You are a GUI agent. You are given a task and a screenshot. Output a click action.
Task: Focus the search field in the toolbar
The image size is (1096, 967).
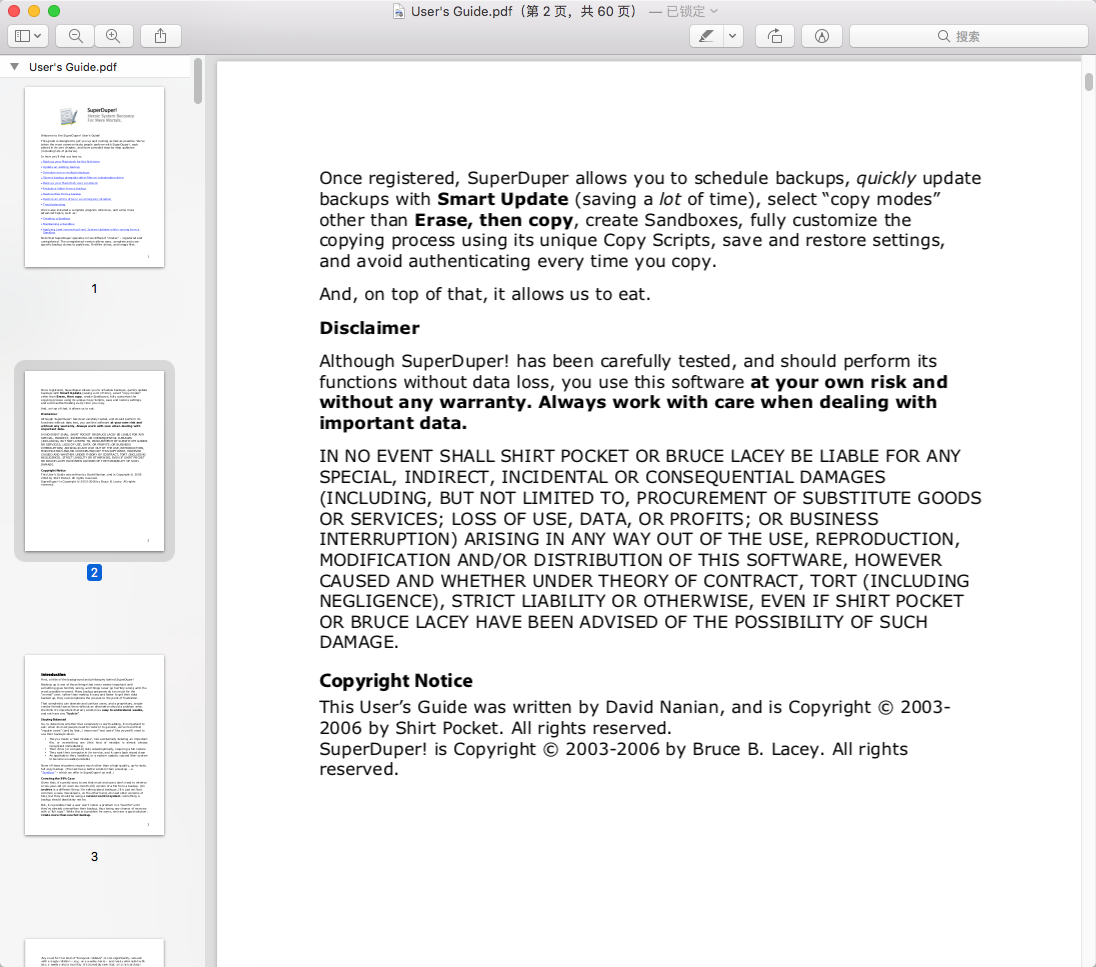(x=968, y=36)
